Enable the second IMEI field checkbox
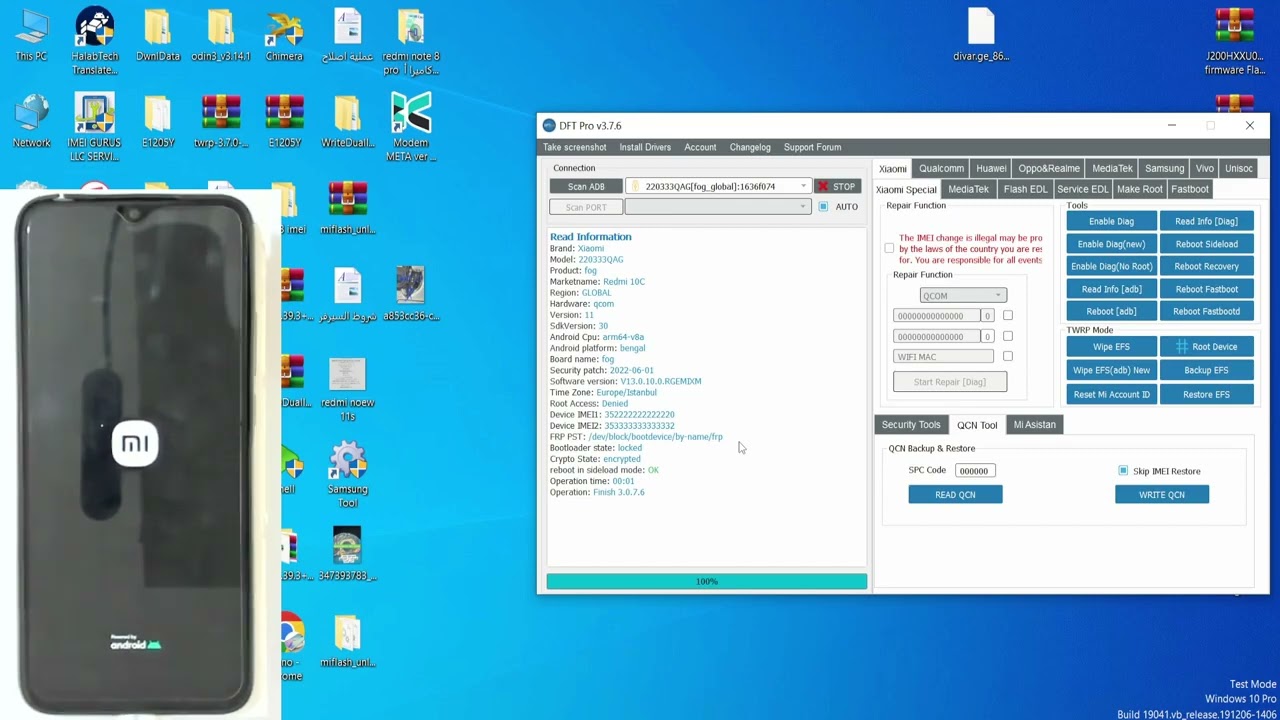Viewport: 1280px width, 720px height. point(1007,336)
